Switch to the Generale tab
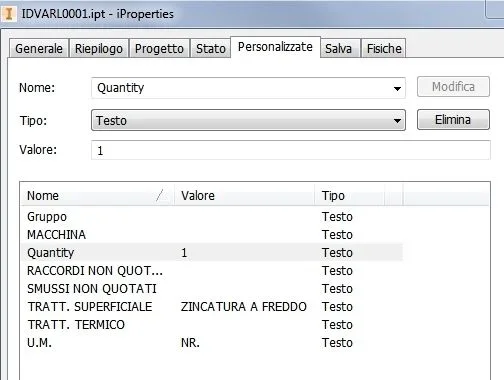This screenshot has width=504, height=380. coord(39,48)
